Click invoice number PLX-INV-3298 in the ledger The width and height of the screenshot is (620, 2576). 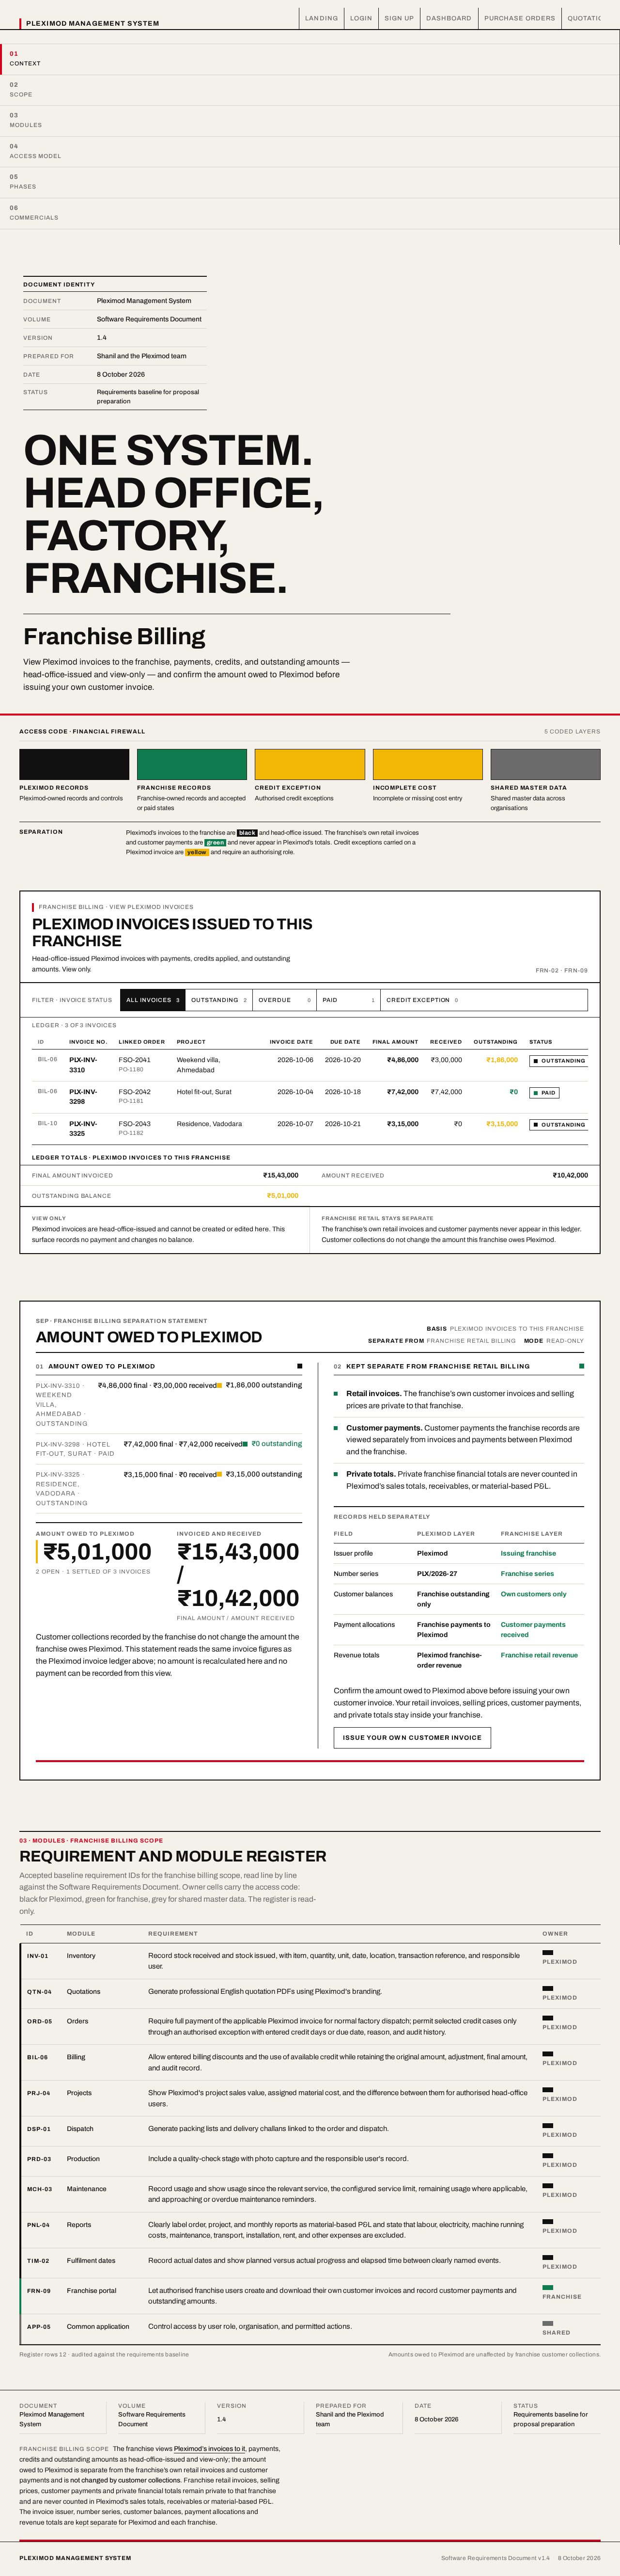(83, 1097)
